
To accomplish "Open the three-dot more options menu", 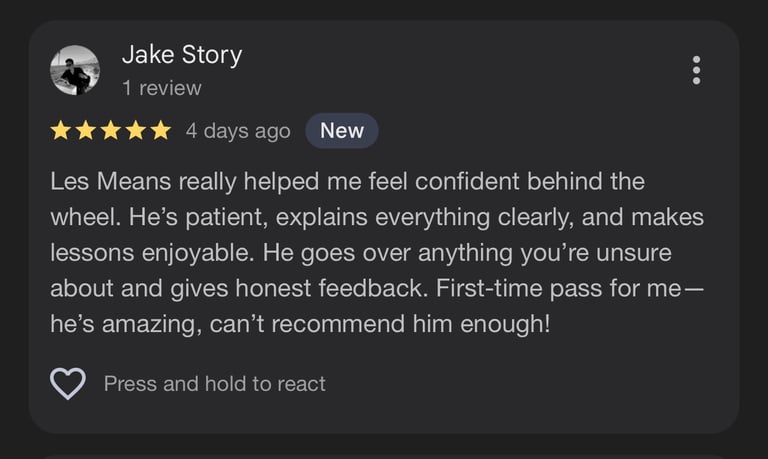I will 696,70.
